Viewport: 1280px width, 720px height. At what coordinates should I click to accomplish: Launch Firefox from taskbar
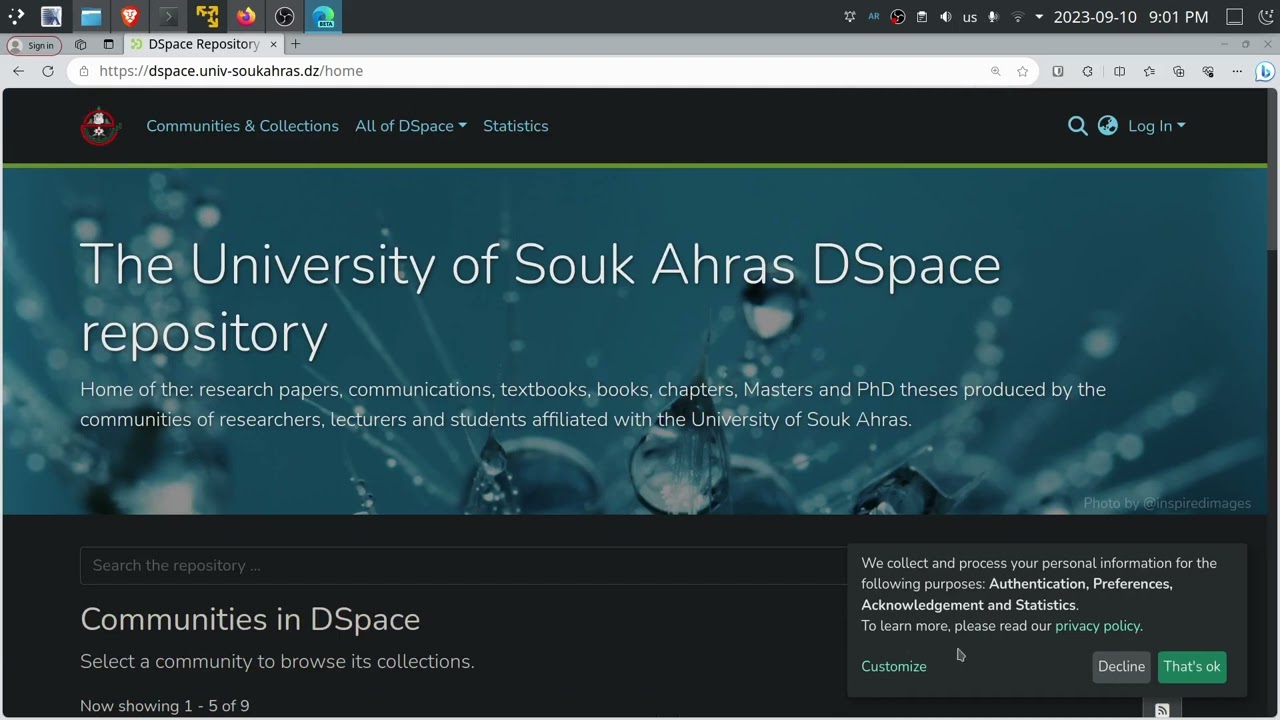pos(246,16)
